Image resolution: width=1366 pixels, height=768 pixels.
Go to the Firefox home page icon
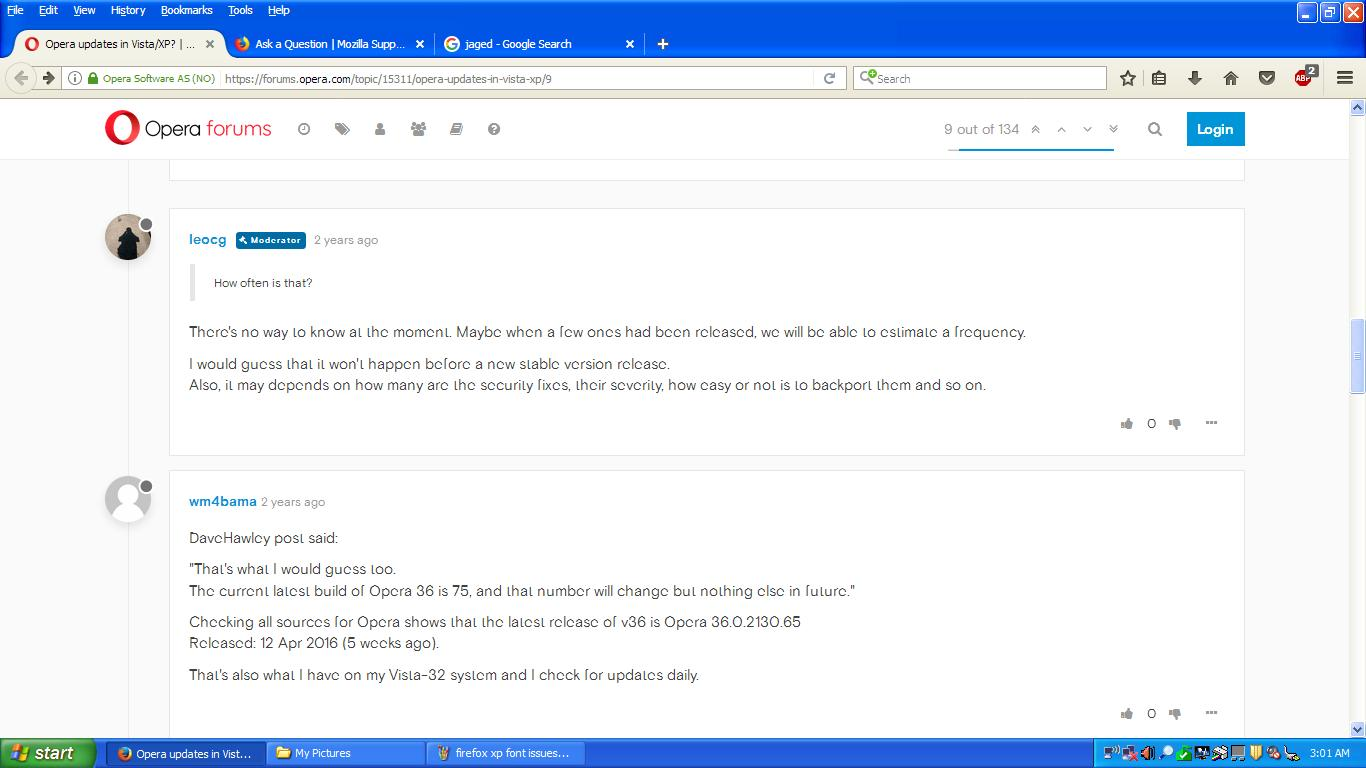pyautogui.click(x=1231, y=78)
